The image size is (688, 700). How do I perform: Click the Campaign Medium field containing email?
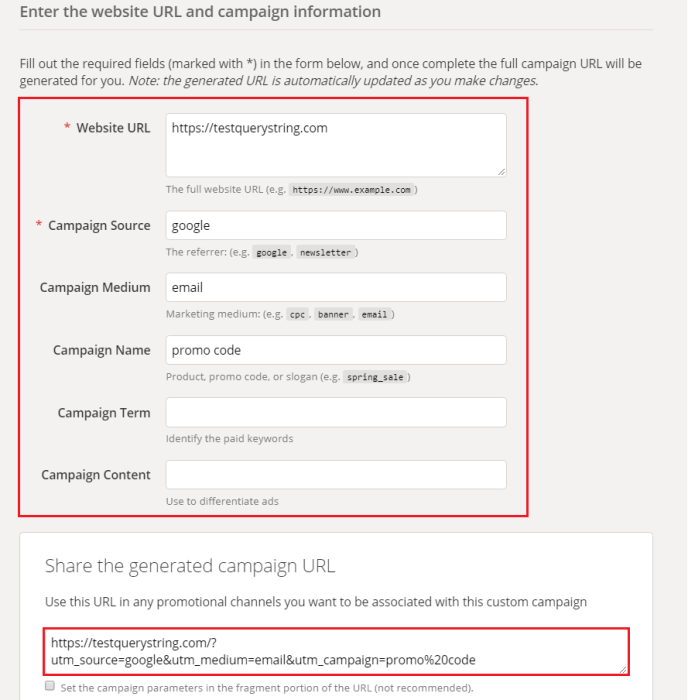point(335,288)
